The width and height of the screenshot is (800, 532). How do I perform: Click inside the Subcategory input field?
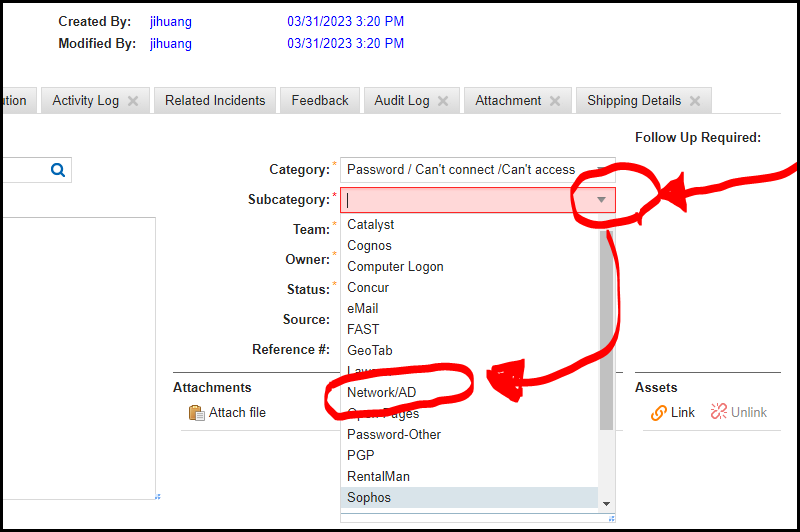coord(460,200)
